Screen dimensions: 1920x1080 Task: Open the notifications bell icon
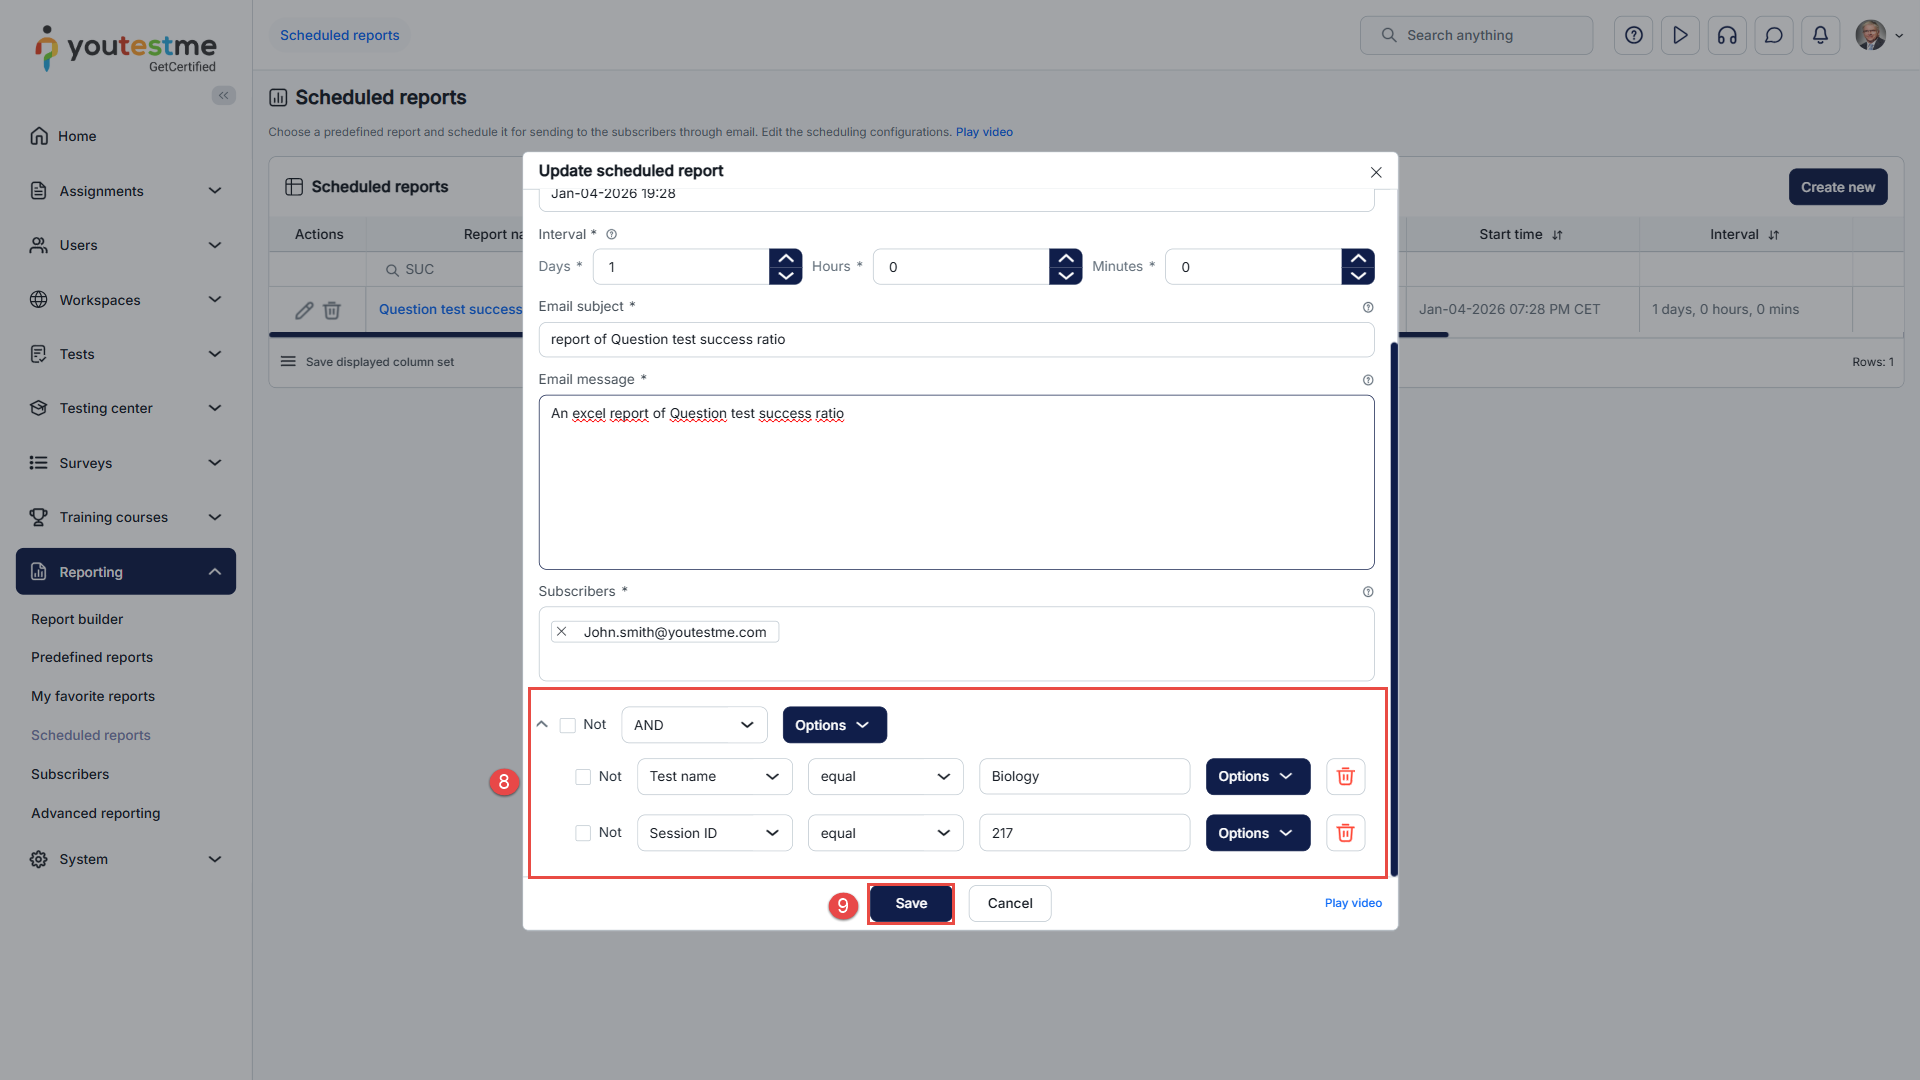click(x=1820, y=35)
